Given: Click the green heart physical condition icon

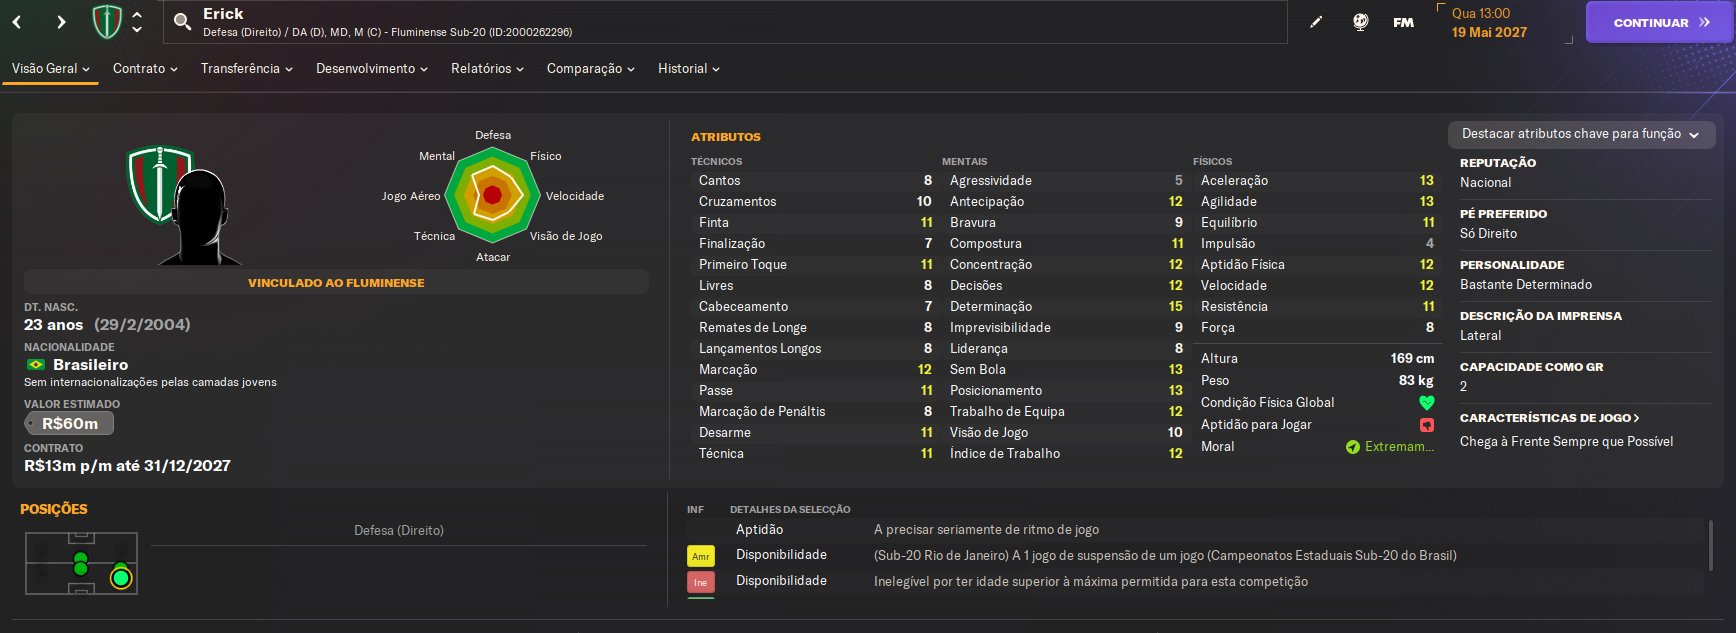Looking at the screenshot, I should pos(1426,403).
